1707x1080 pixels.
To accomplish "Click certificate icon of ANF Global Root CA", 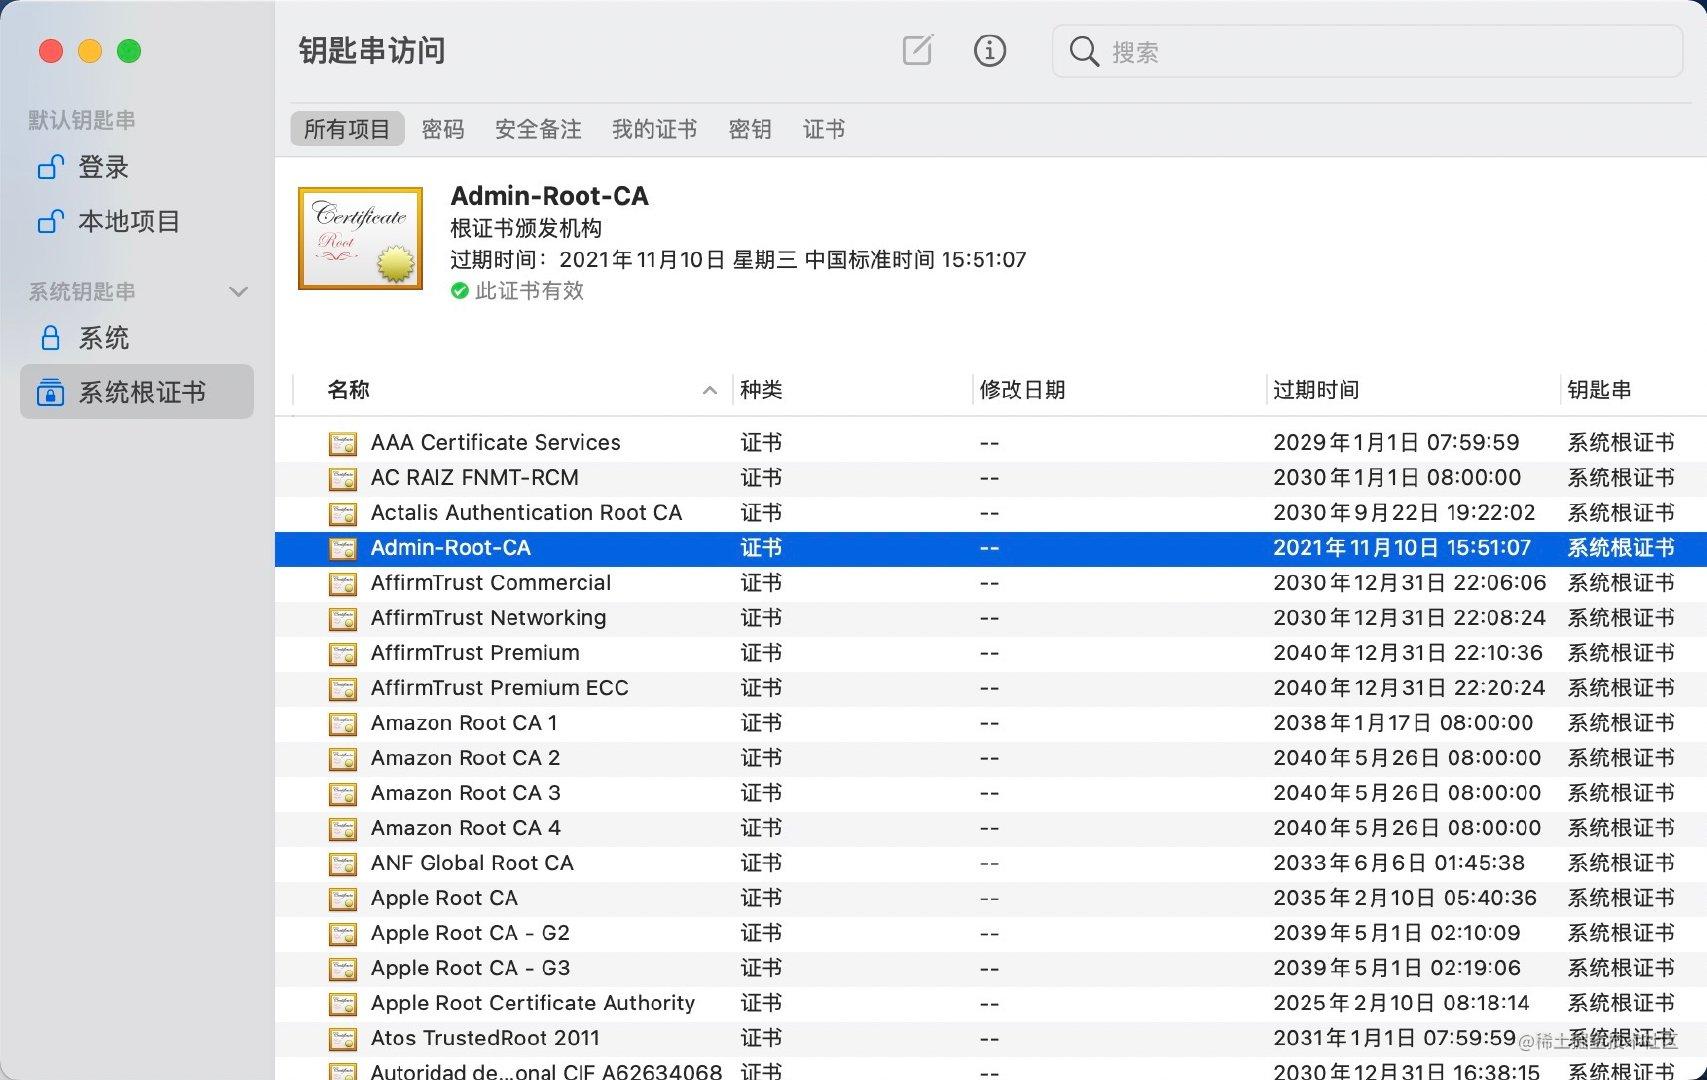I will [343, 863].
